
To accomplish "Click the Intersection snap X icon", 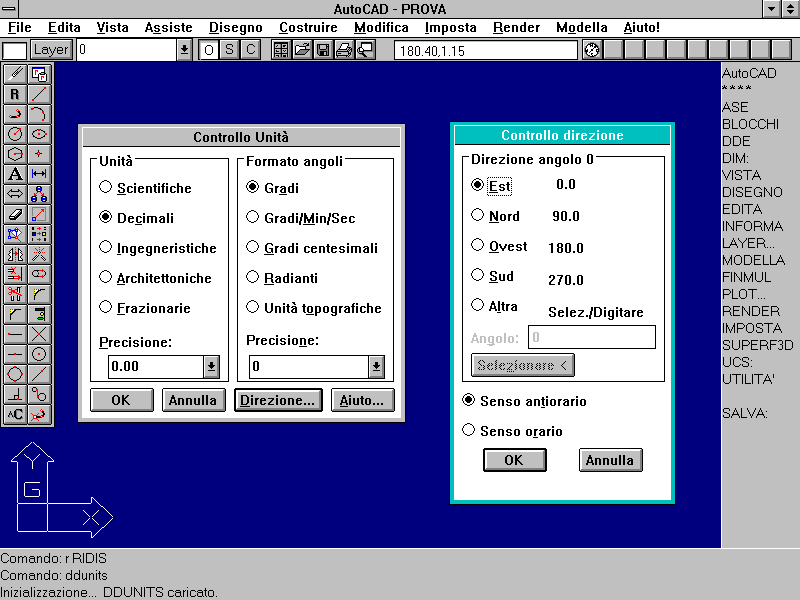I will [x=39, y=334].
